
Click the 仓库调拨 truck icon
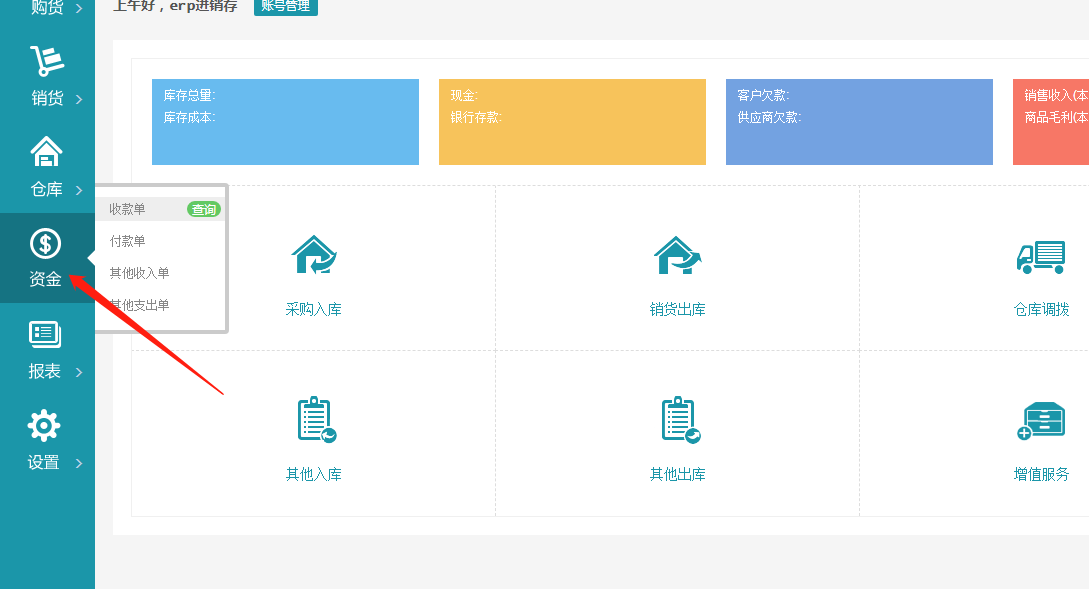1040,257
